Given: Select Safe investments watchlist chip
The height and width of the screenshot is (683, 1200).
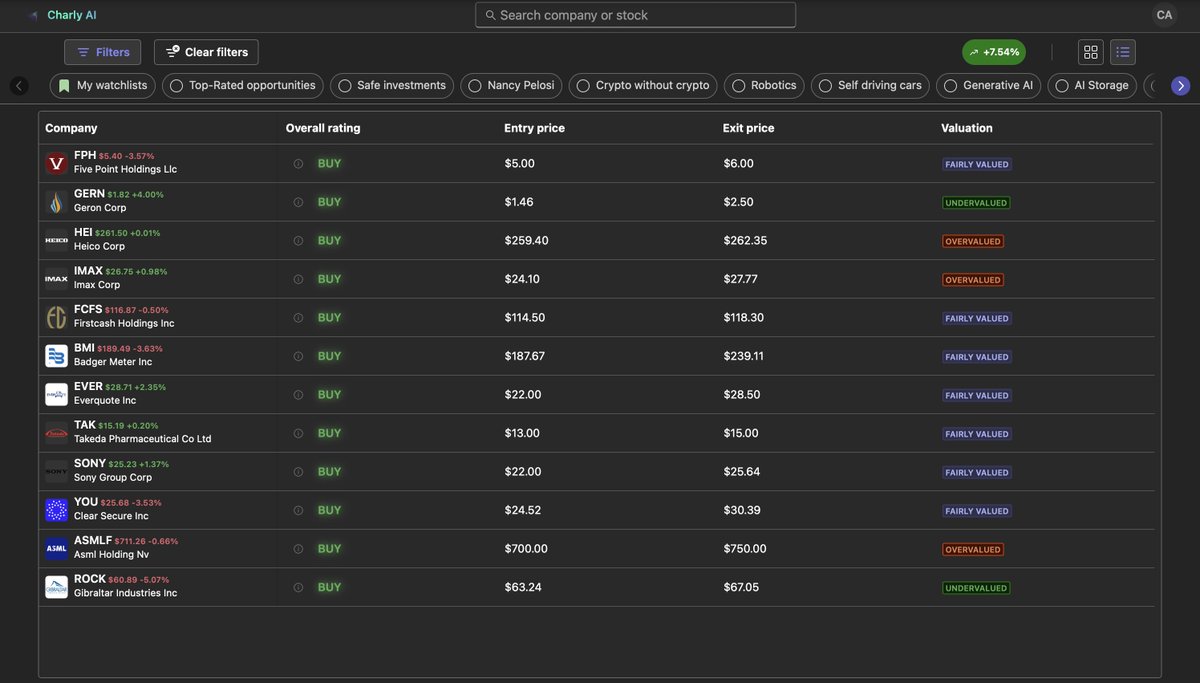Looking at the screenshot, I should pos(392,85).
